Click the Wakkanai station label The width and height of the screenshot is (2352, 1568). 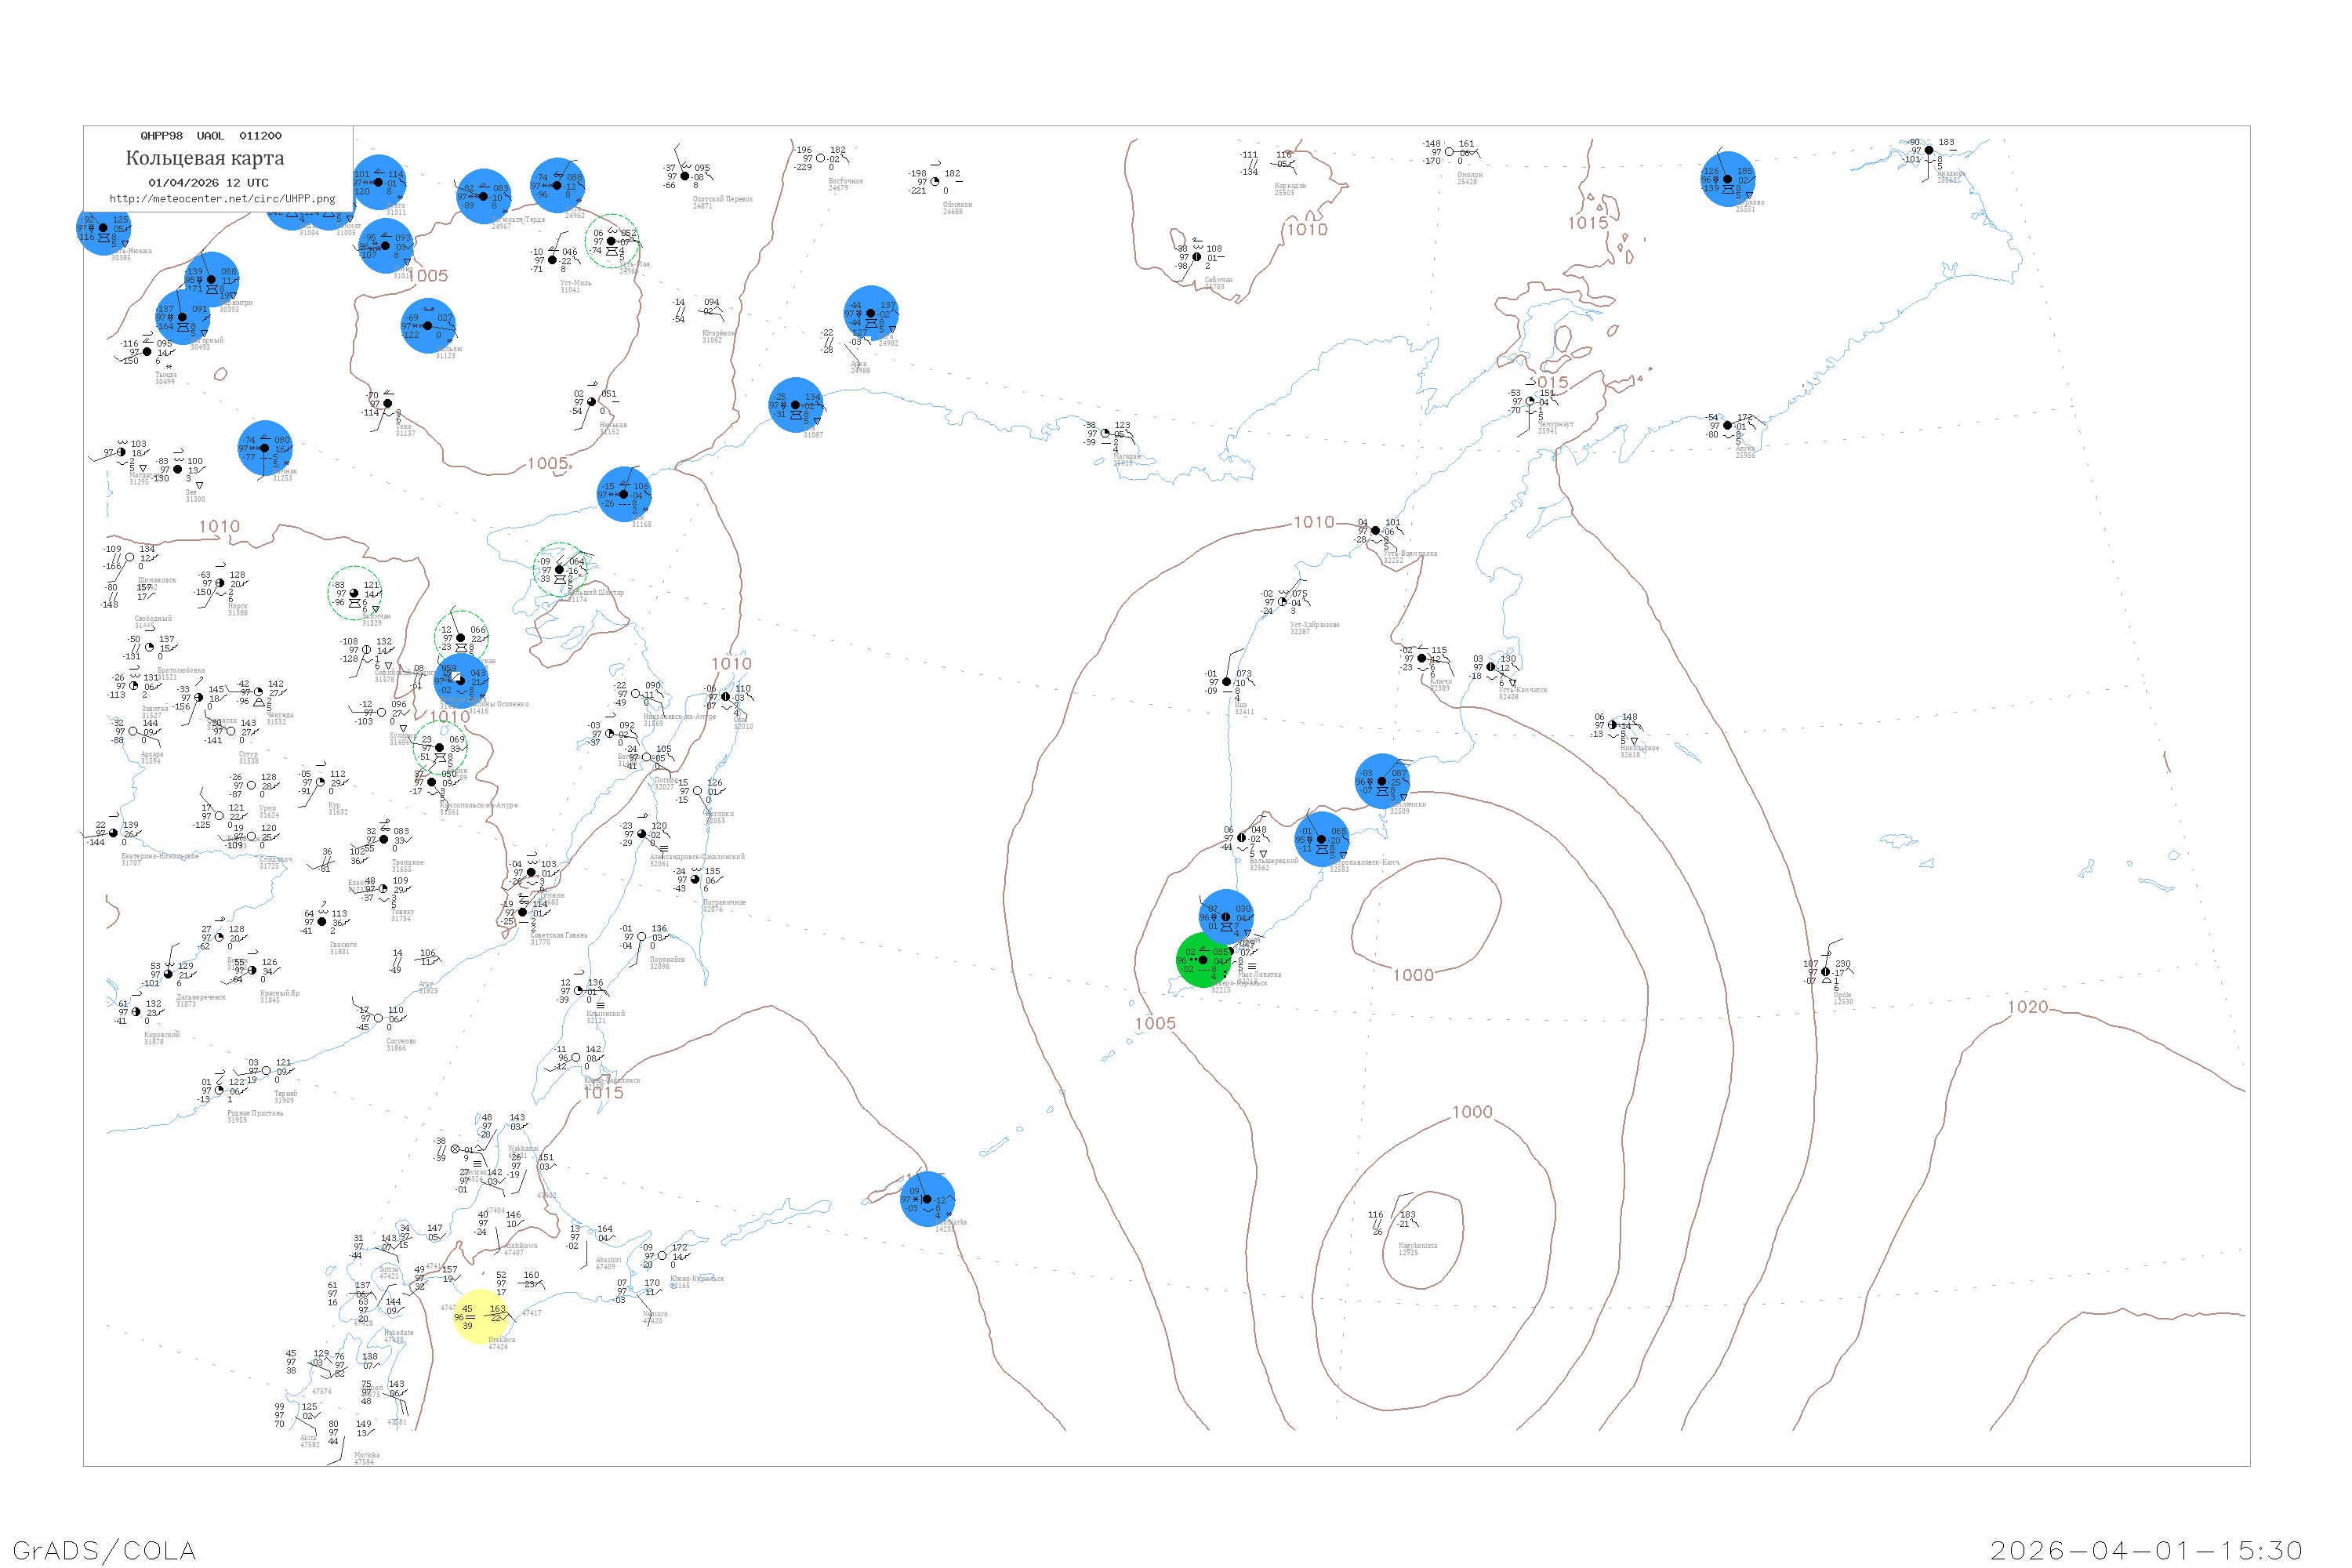click(522, 1149)
